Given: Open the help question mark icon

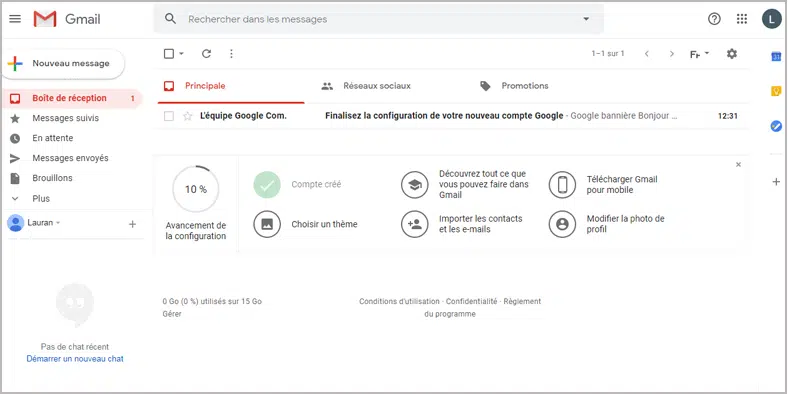Looking at the screenshot, I should (x=714, y=19).
